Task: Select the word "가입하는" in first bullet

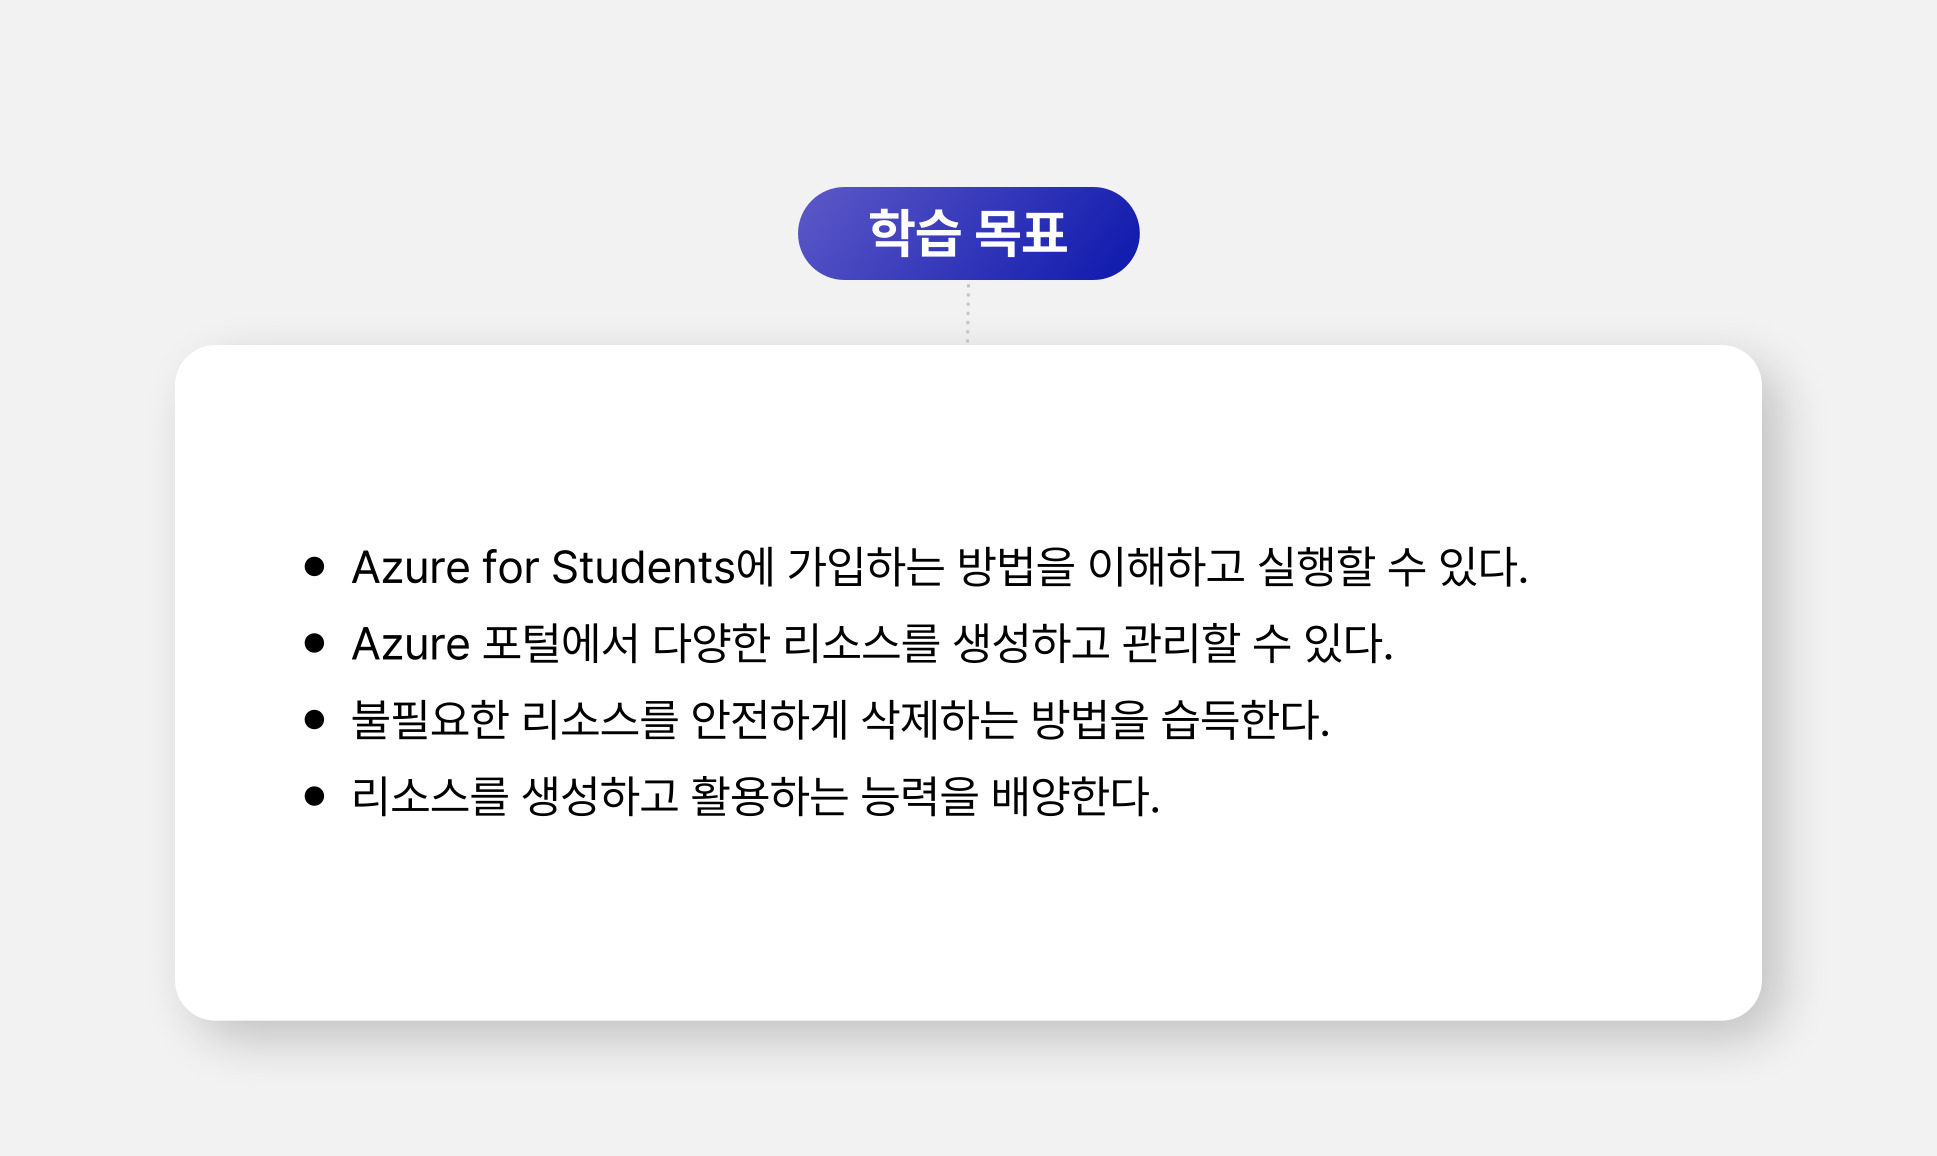Action: [x=865, y=567]
